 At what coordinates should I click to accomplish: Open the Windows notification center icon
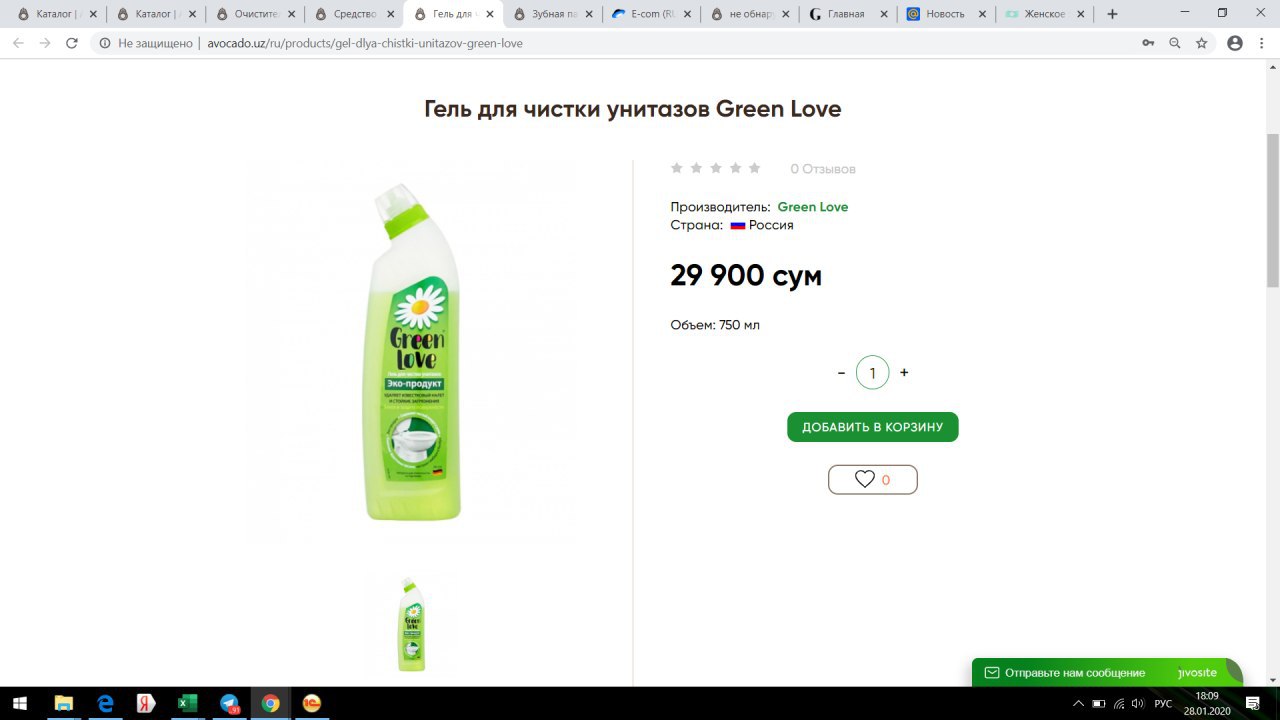pos(1254,703)
